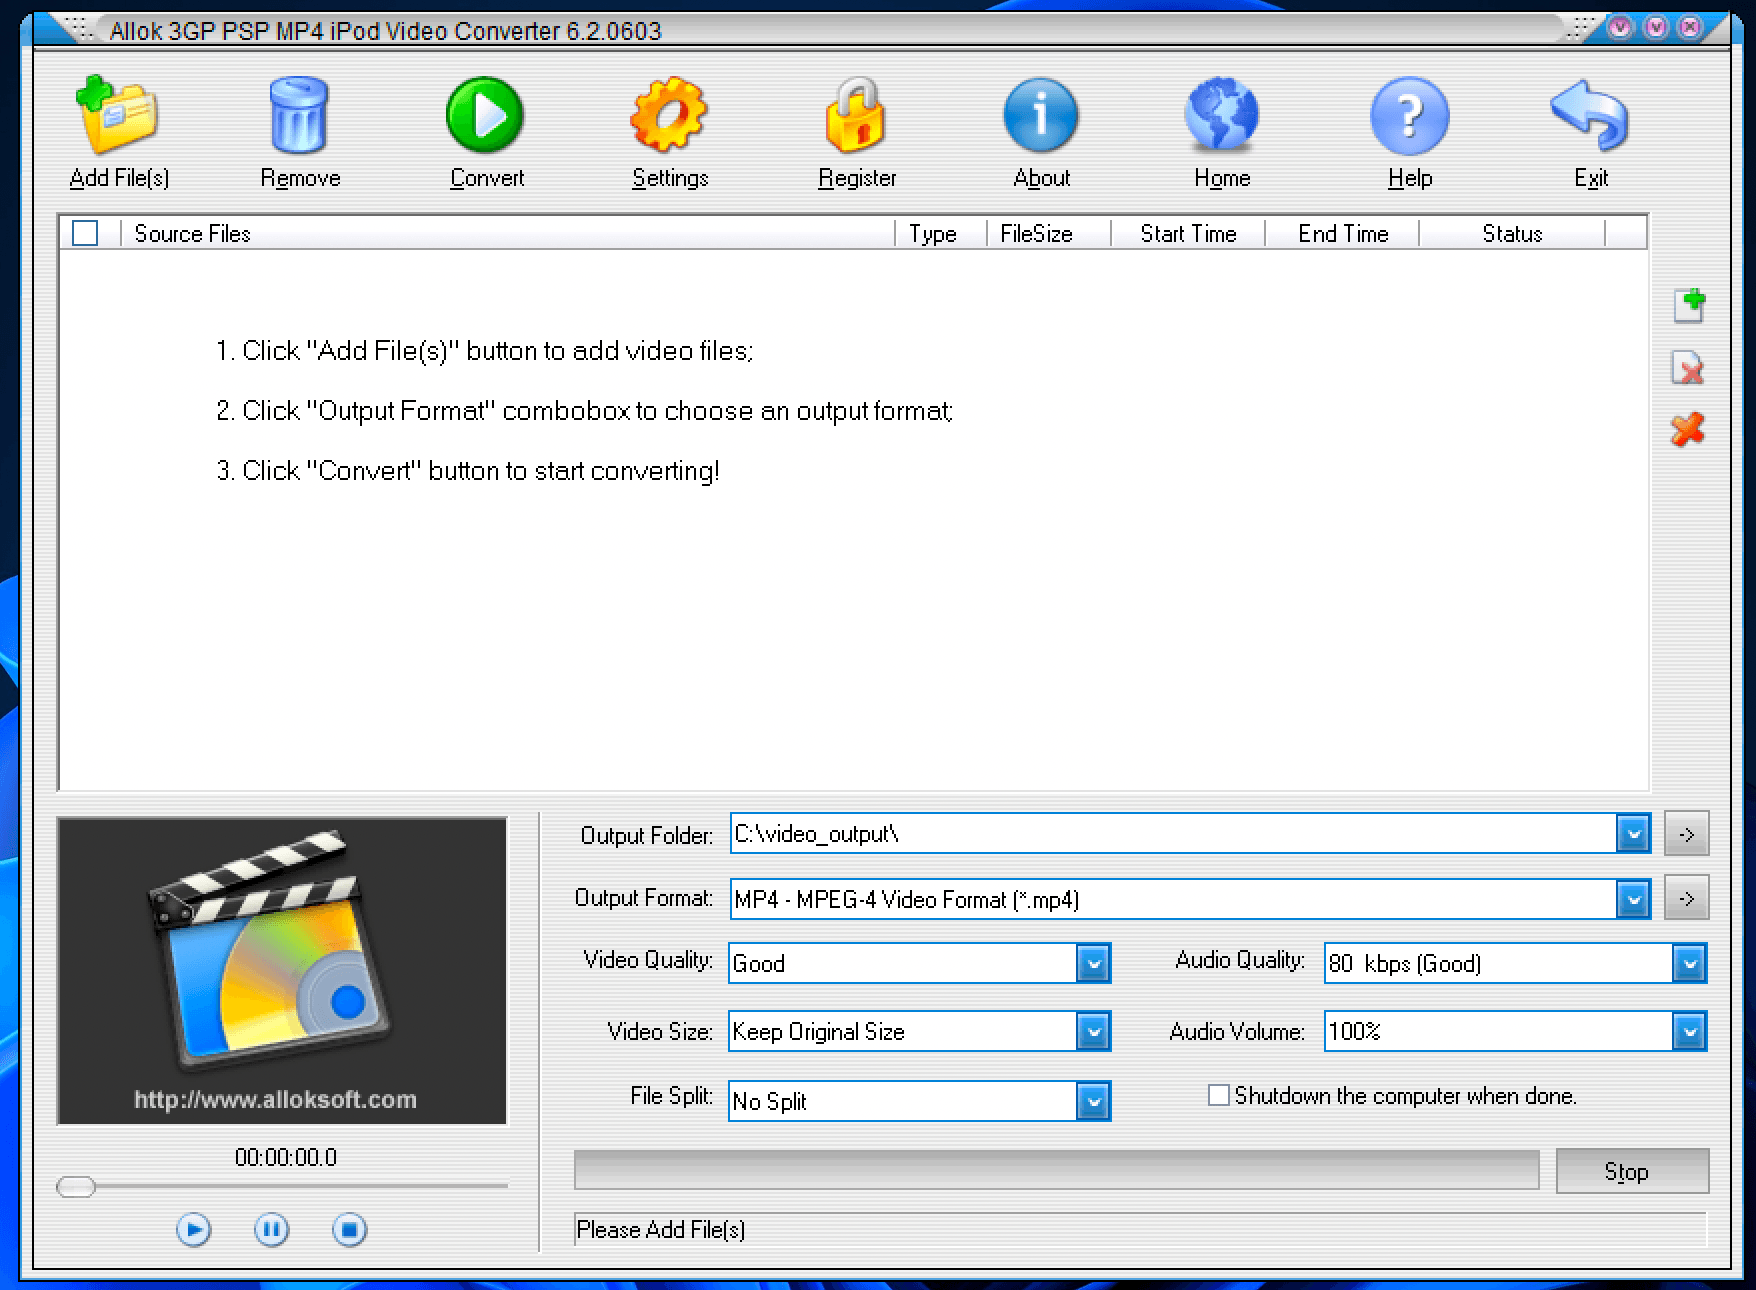
Task: Click the Add File(s) text label
Action: pyautogui.click(x=119, y=178)
